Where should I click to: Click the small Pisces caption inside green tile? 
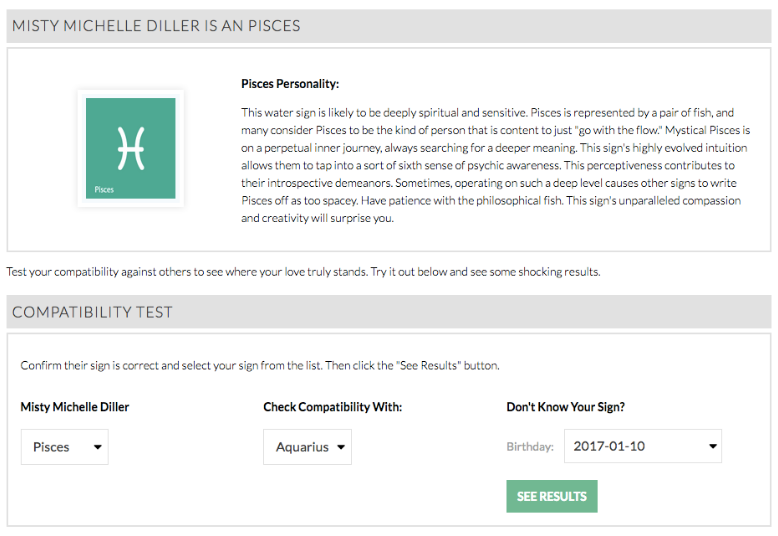104,190
